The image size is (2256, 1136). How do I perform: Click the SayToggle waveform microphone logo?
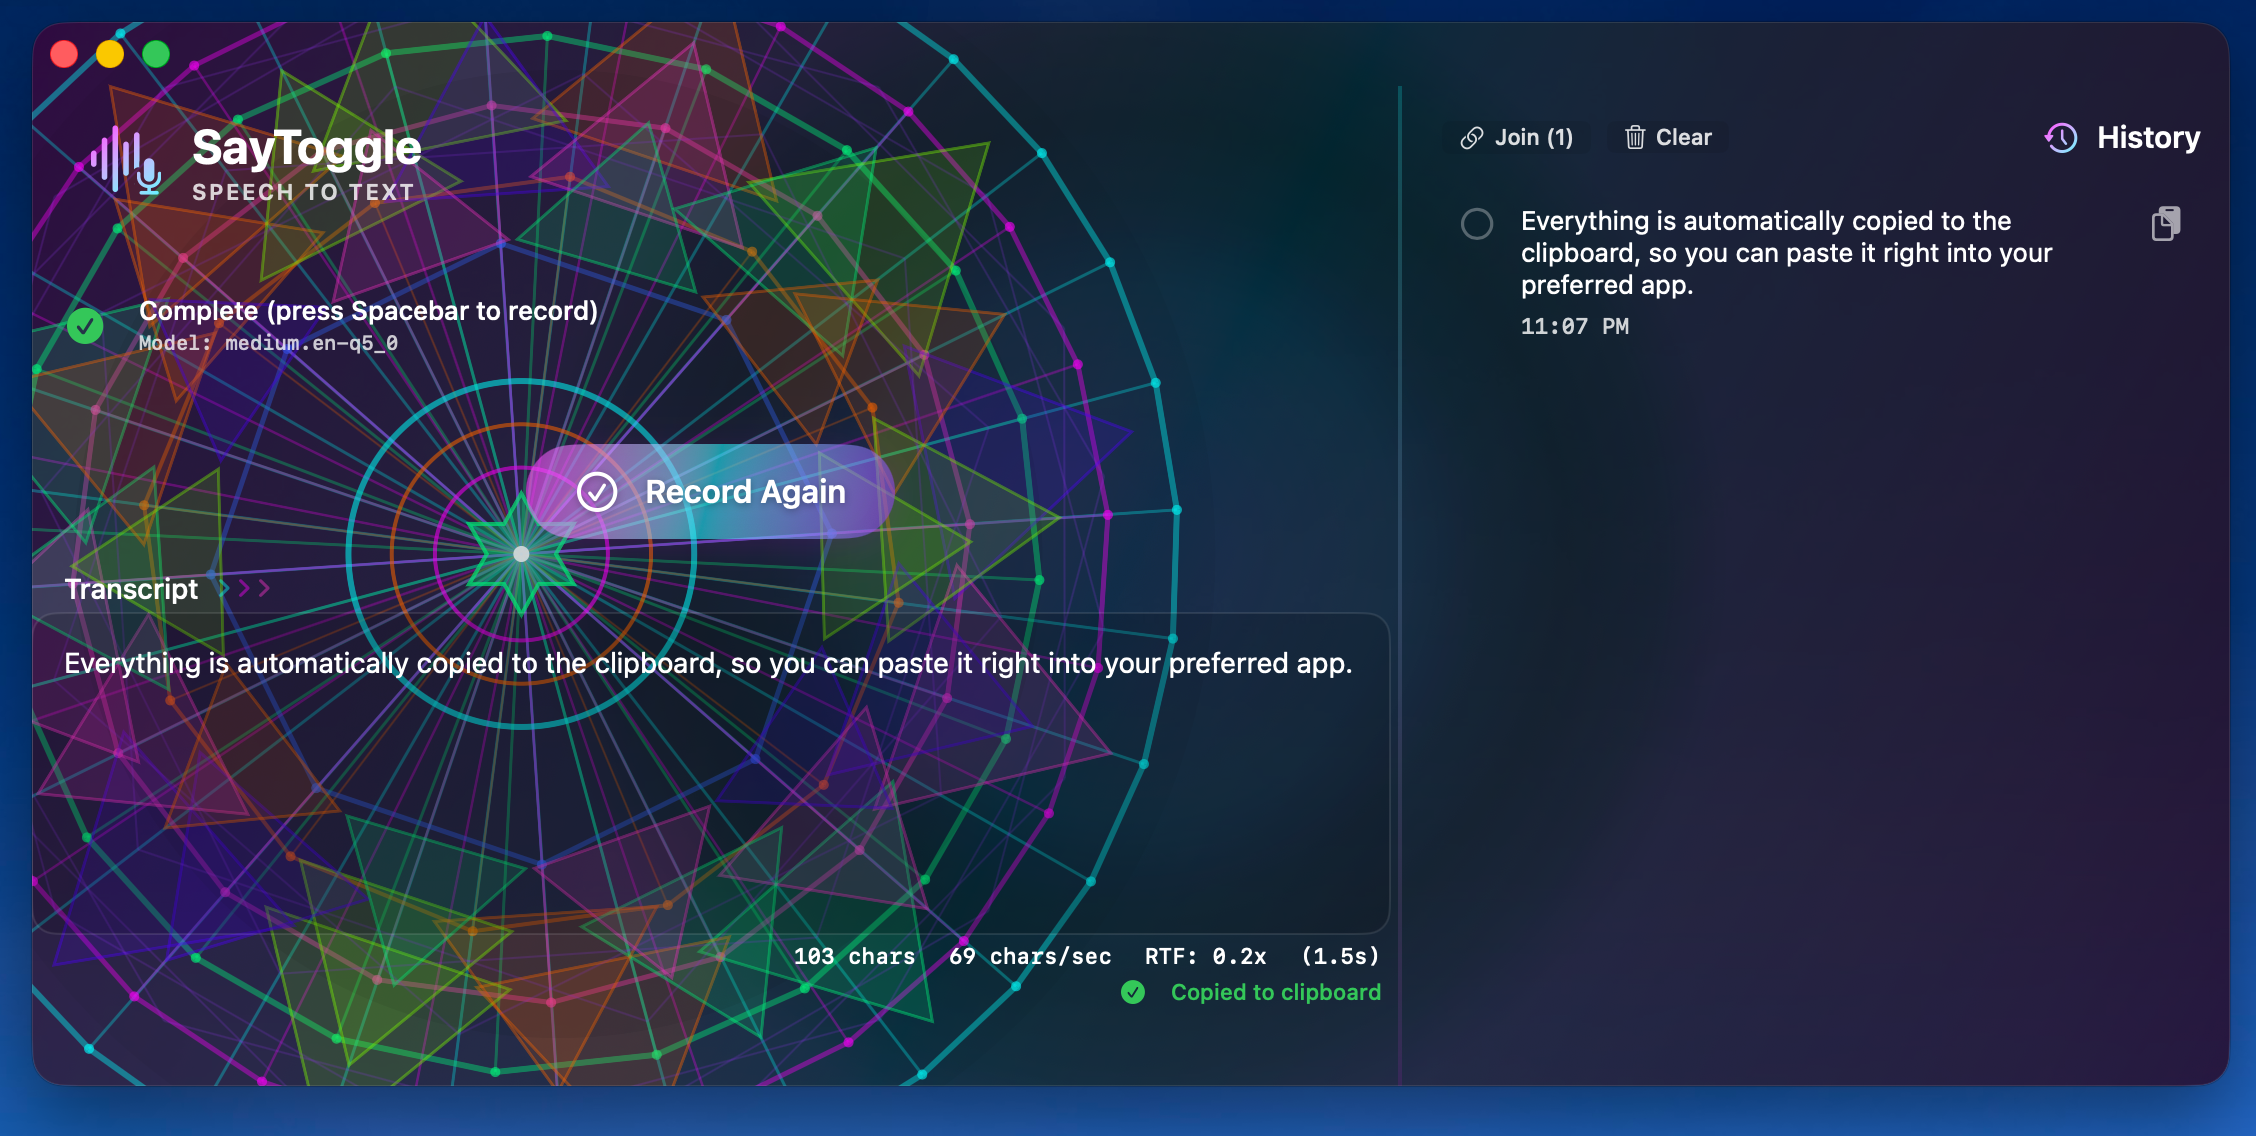point(126,161)
